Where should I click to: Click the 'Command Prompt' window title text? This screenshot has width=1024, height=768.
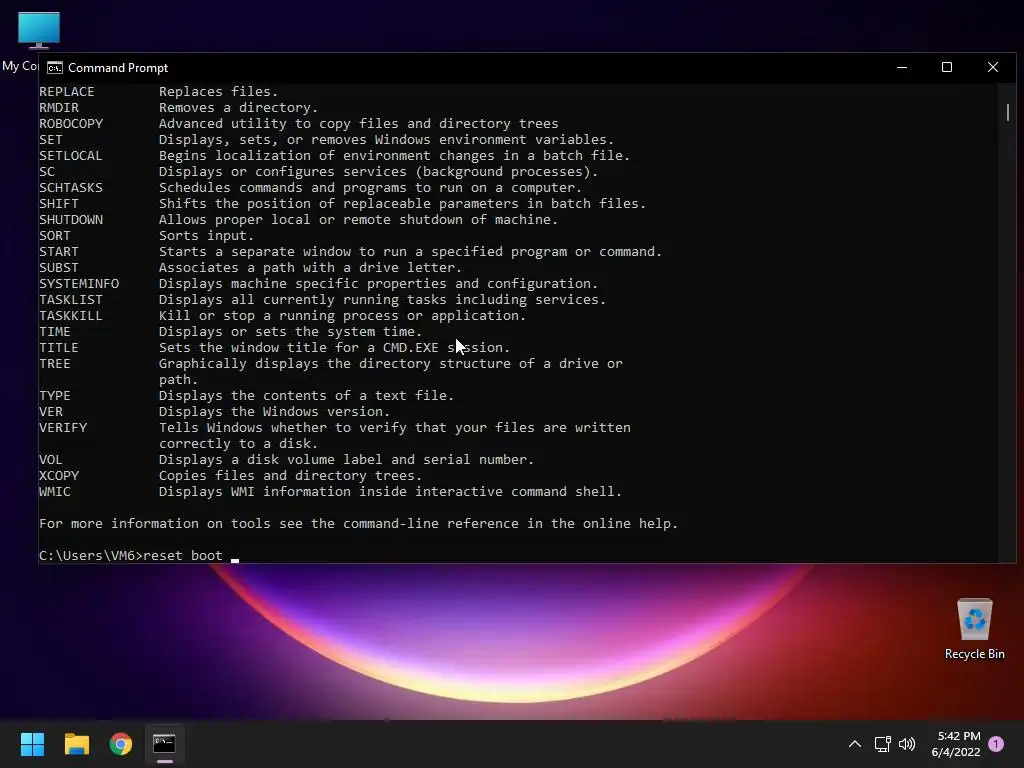pos(118,68)
